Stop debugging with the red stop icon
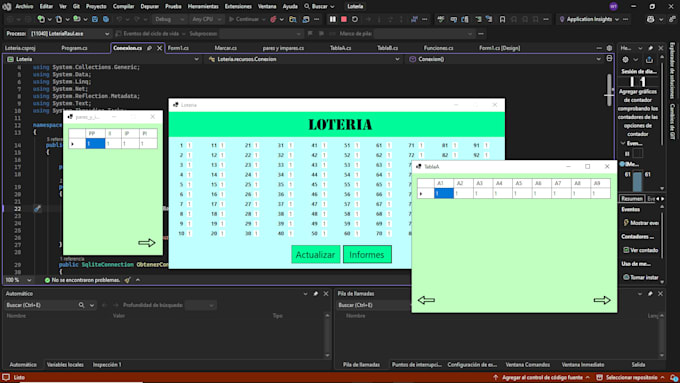This screenshot has width=680, height=383. (x=344, y=19)
